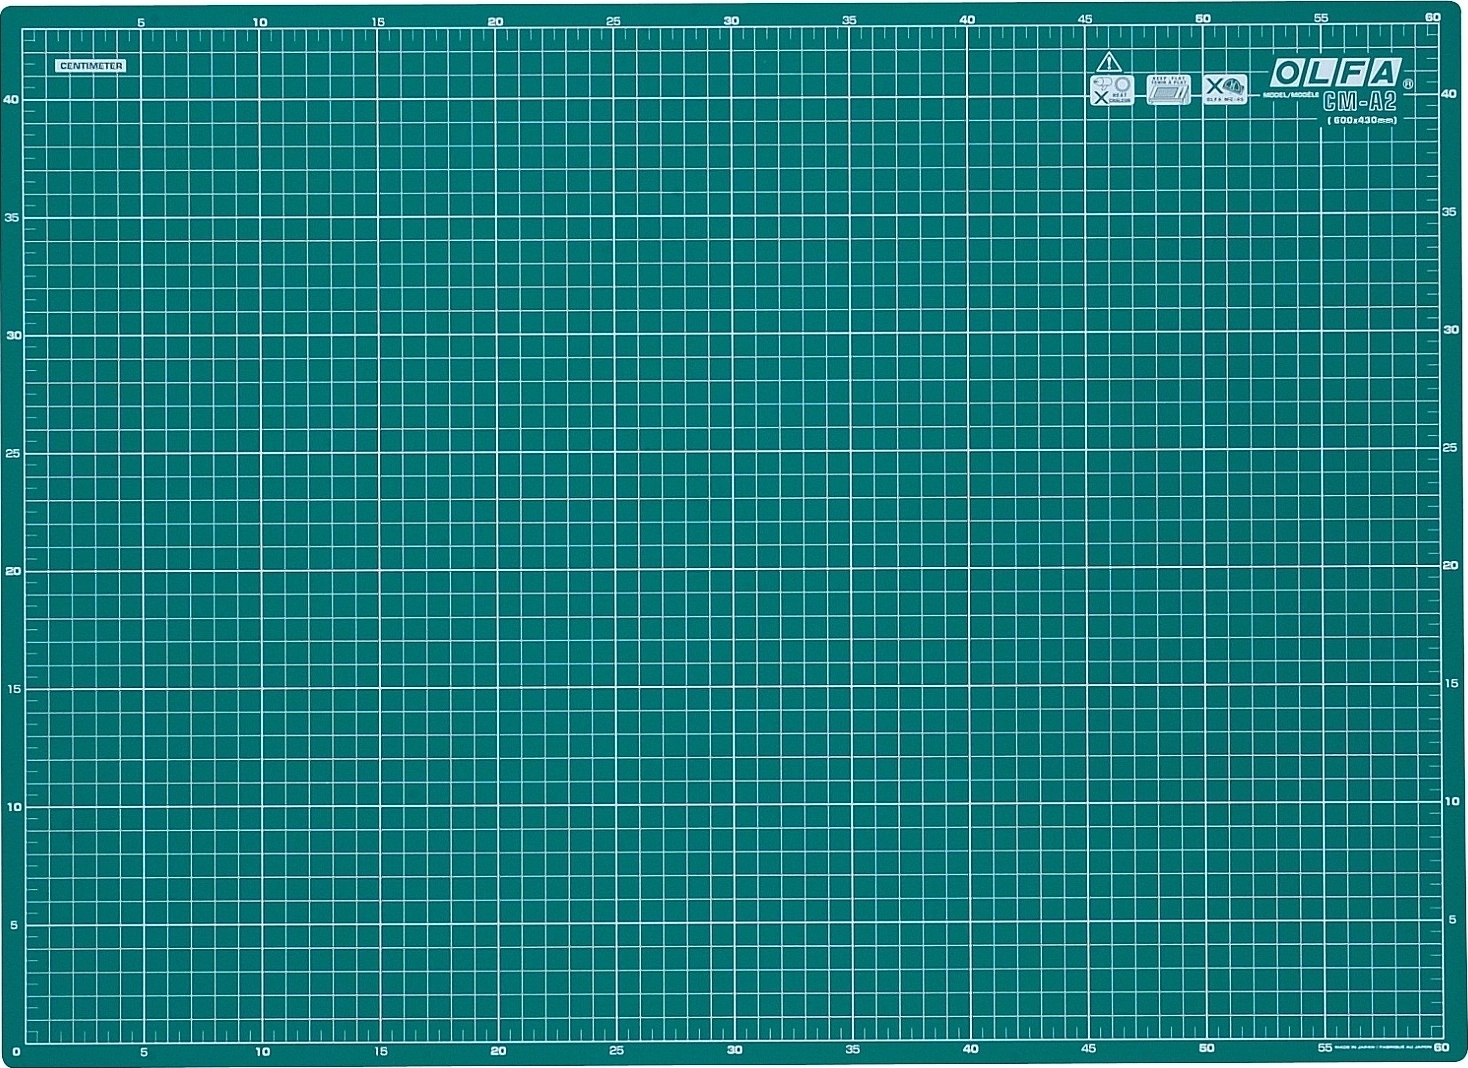The image size is (1468, 1068).
Task: Click the 0 origin mark at bottom-left
Action: pyautogui.click(x=16, y=1052)
